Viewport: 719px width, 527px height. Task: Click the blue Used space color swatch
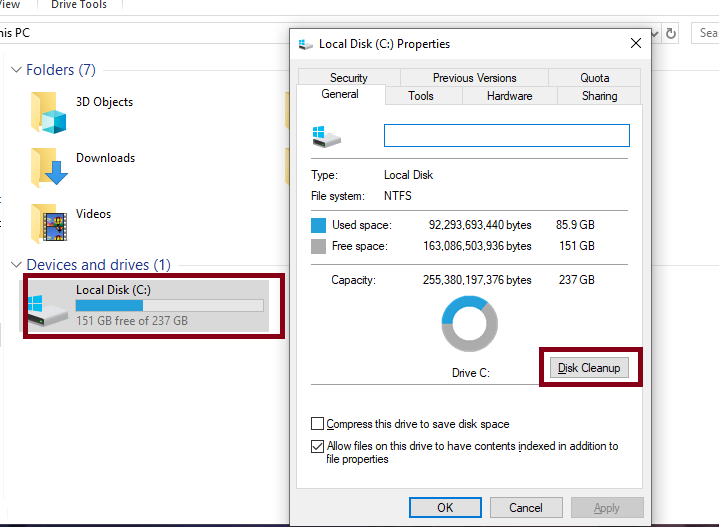318,225
